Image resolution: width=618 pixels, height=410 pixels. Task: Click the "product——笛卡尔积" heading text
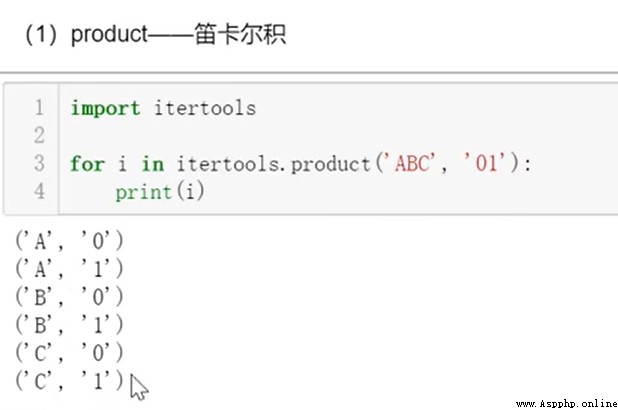[x=178, y=35]
